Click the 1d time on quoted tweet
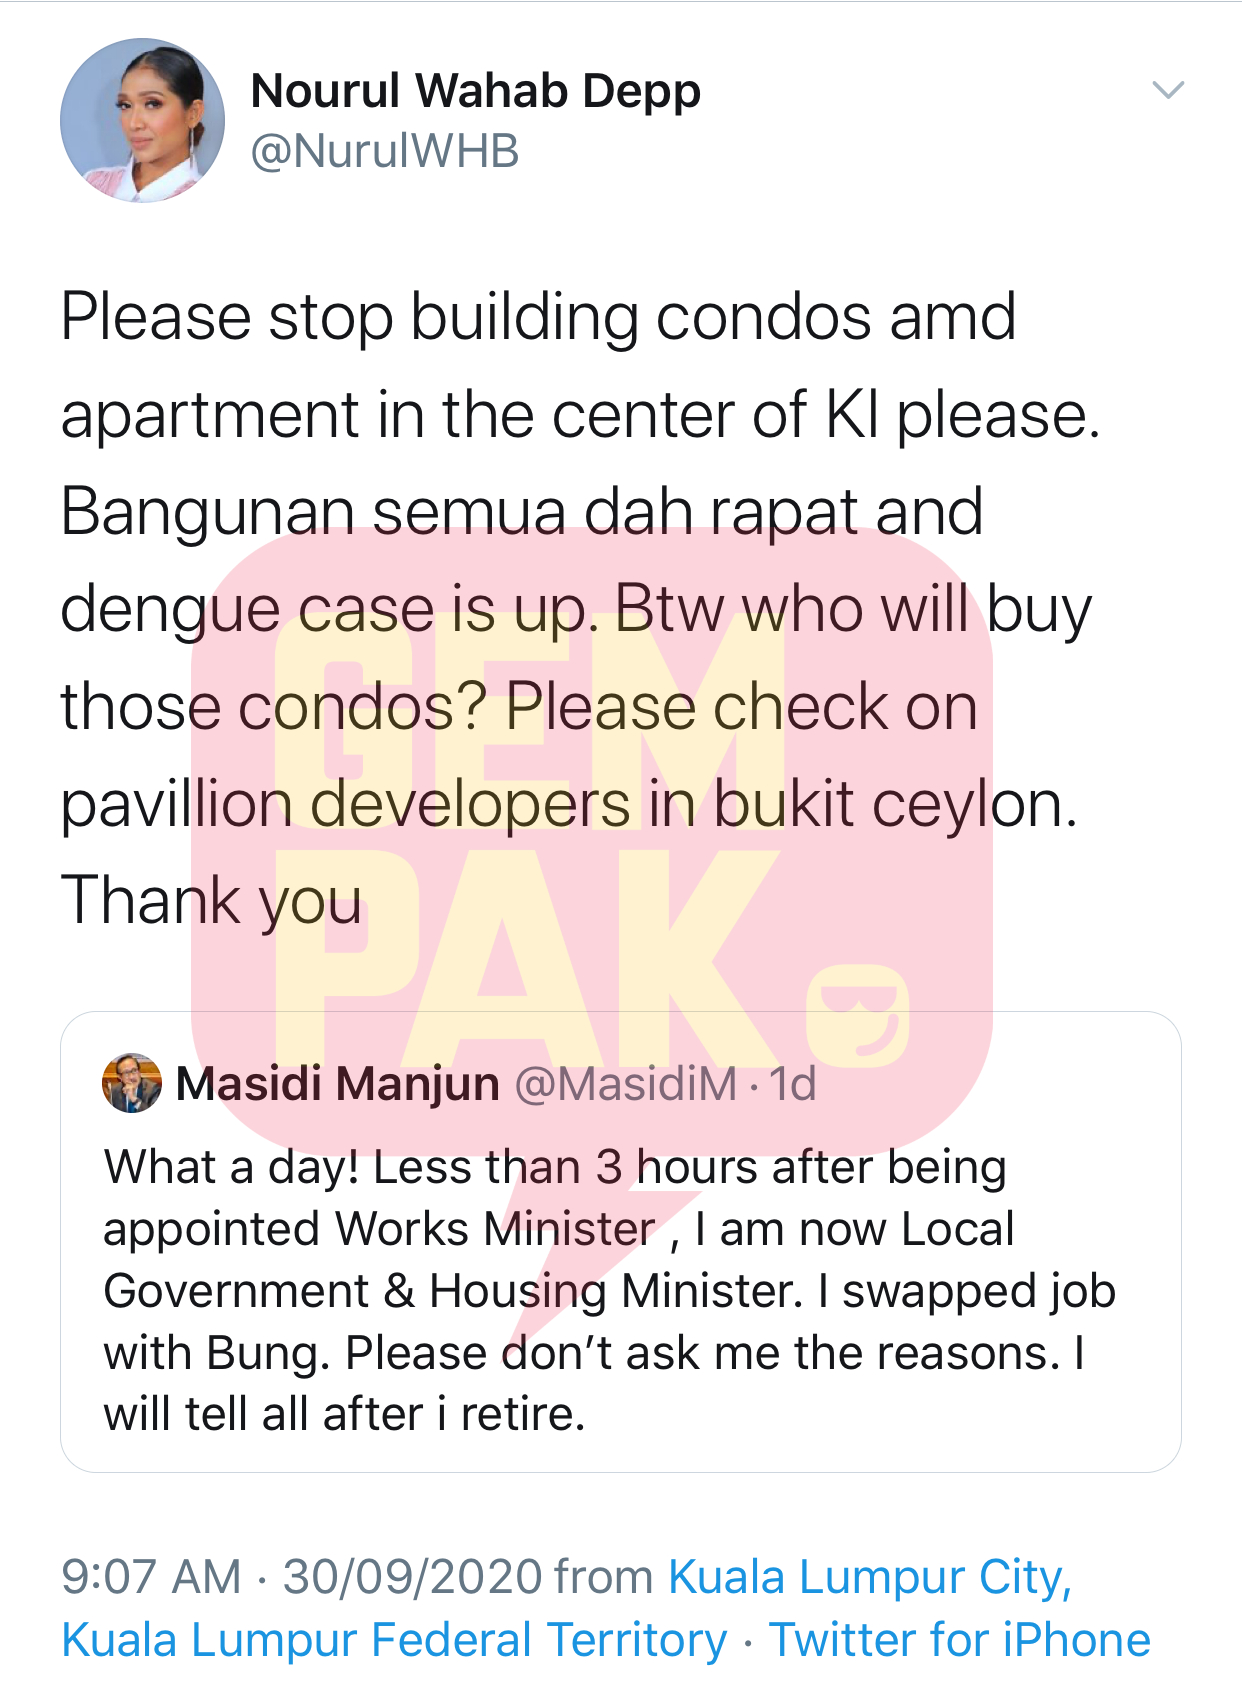 point(792,1084)
